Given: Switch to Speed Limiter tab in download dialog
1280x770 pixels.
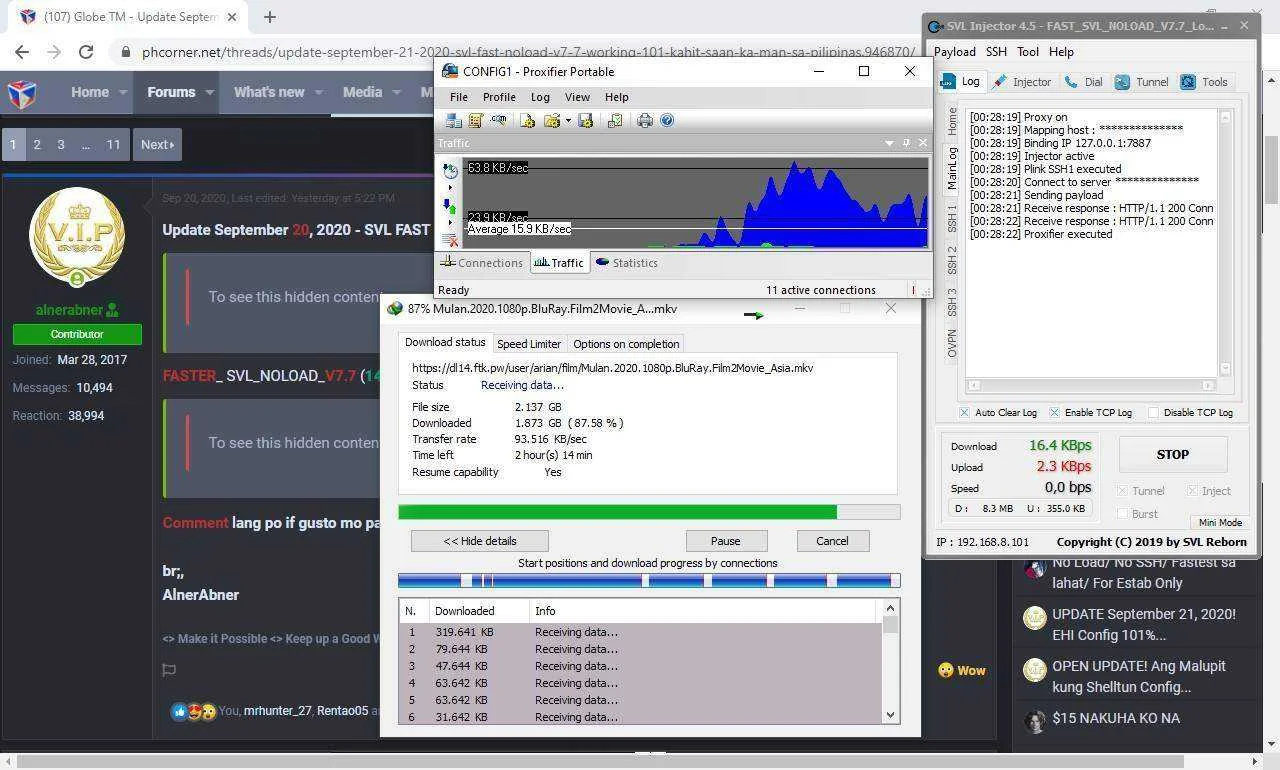Looking at the screenshot, I should tap(529, 344).
